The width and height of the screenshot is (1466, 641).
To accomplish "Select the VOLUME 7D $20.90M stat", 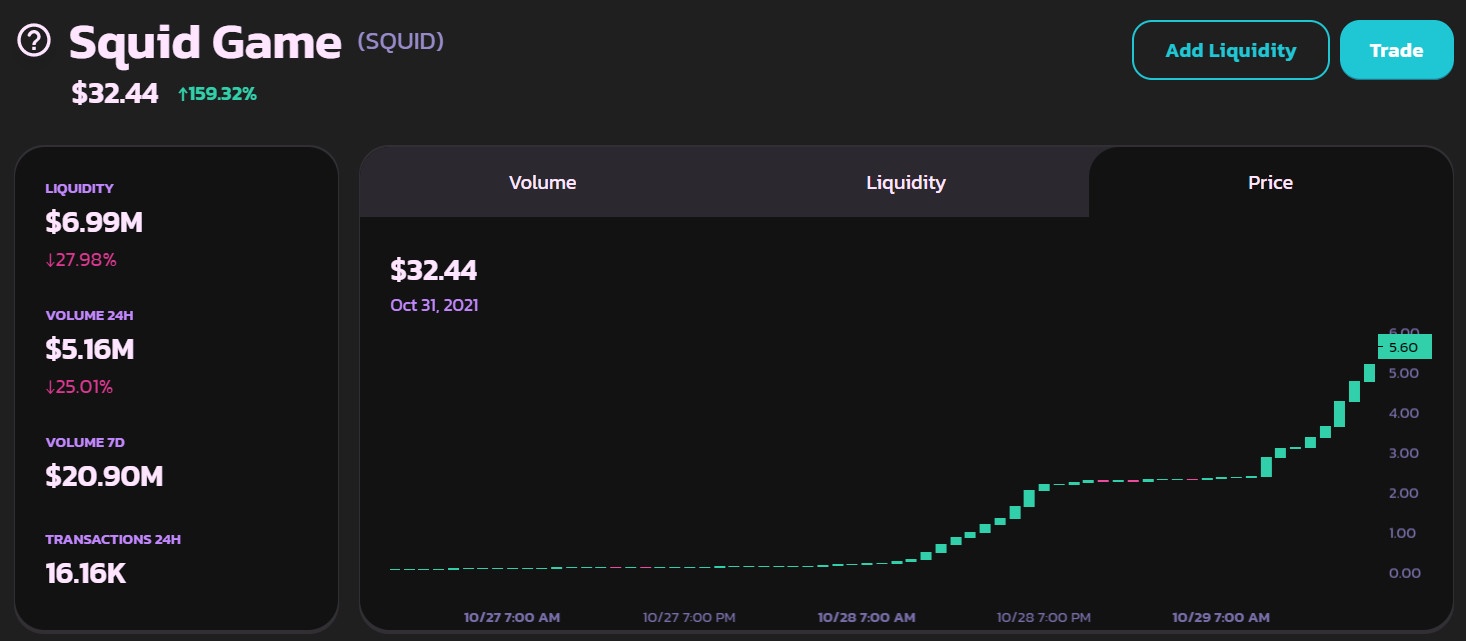I will 104,476.
